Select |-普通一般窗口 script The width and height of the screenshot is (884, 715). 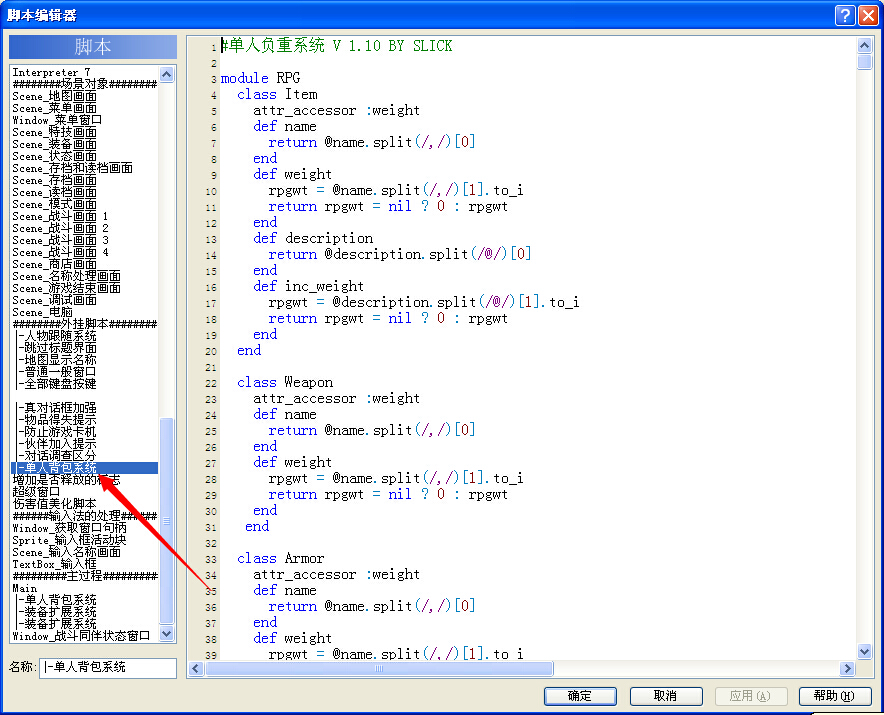point(57,372)
